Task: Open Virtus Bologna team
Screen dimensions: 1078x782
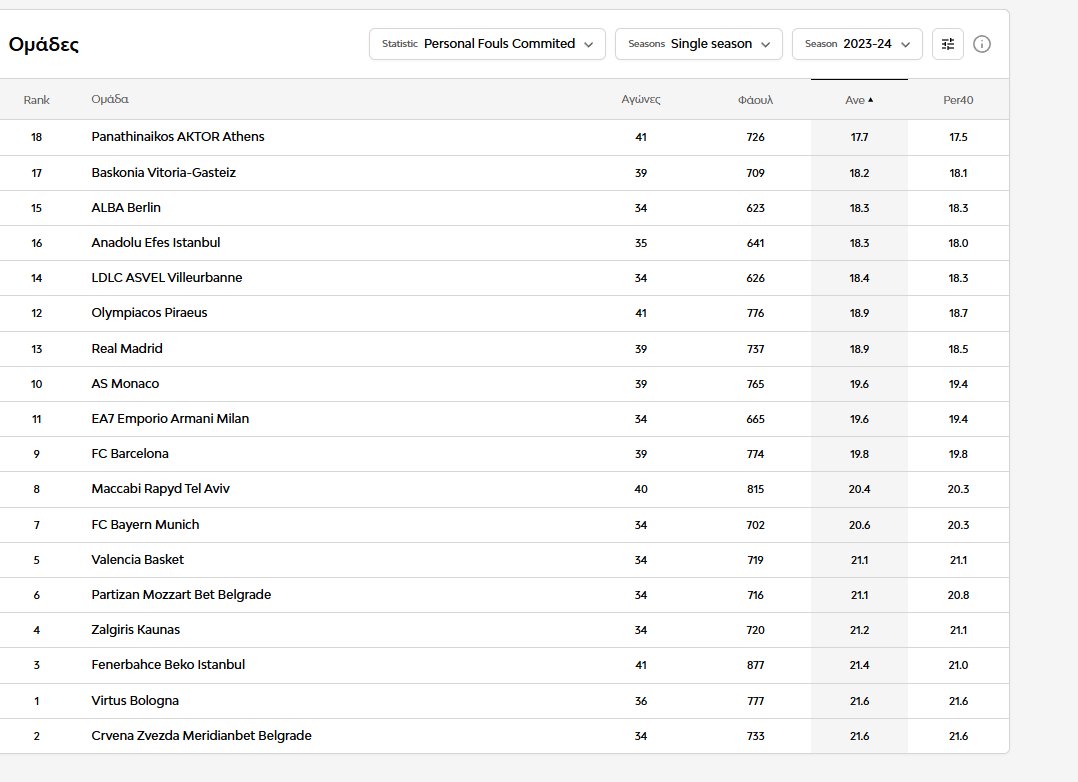Action: coord(135,700)
